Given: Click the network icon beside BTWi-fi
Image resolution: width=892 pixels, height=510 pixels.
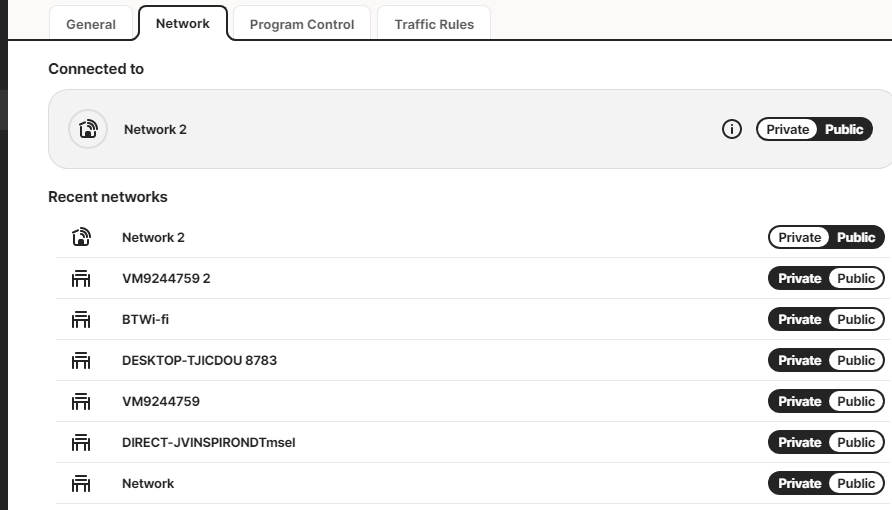Looking at the screenshot, I should pyautogui.click(x=81, y=320).
